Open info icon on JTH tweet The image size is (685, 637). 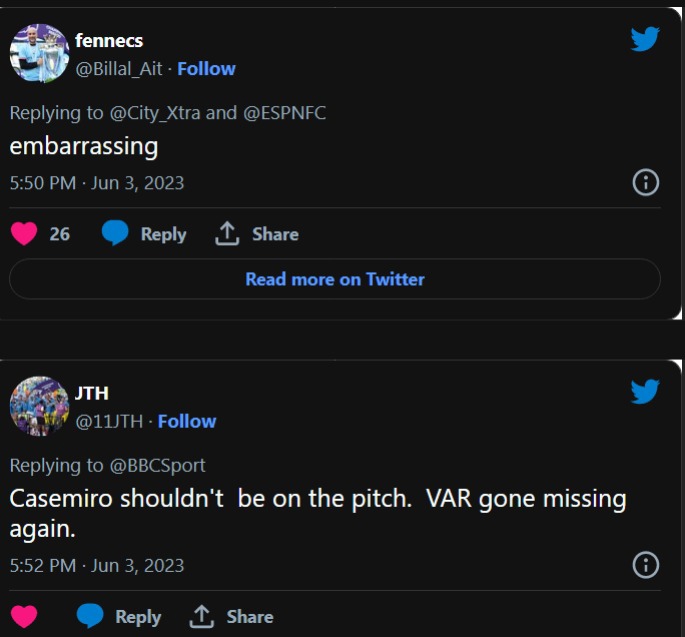coord(646,565)
